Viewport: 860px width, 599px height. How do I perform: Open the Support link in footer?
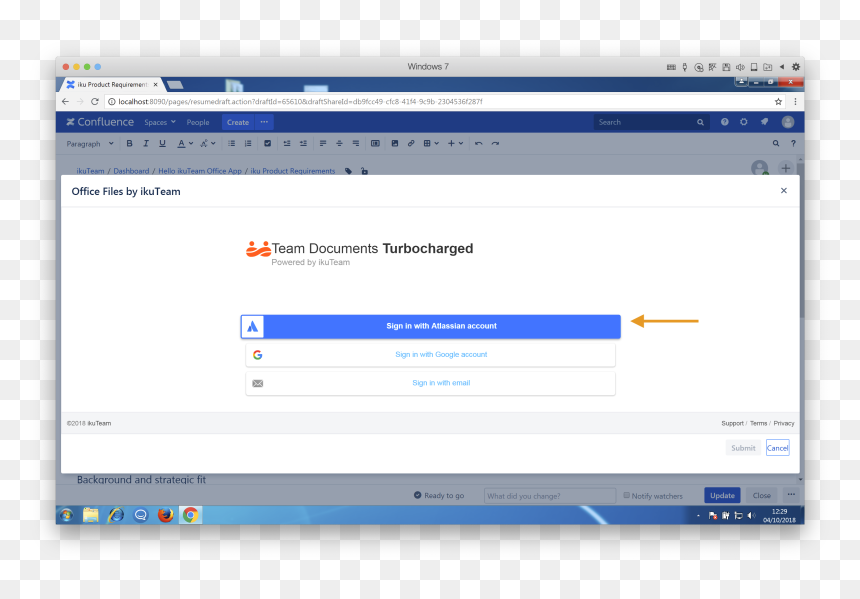(x=732, y=423)
